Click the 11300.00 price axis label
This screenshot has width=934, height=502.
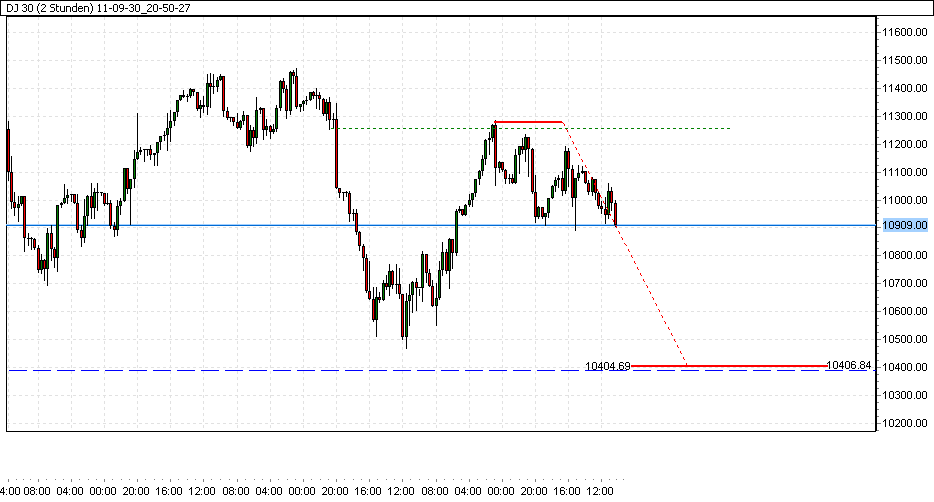905,116
